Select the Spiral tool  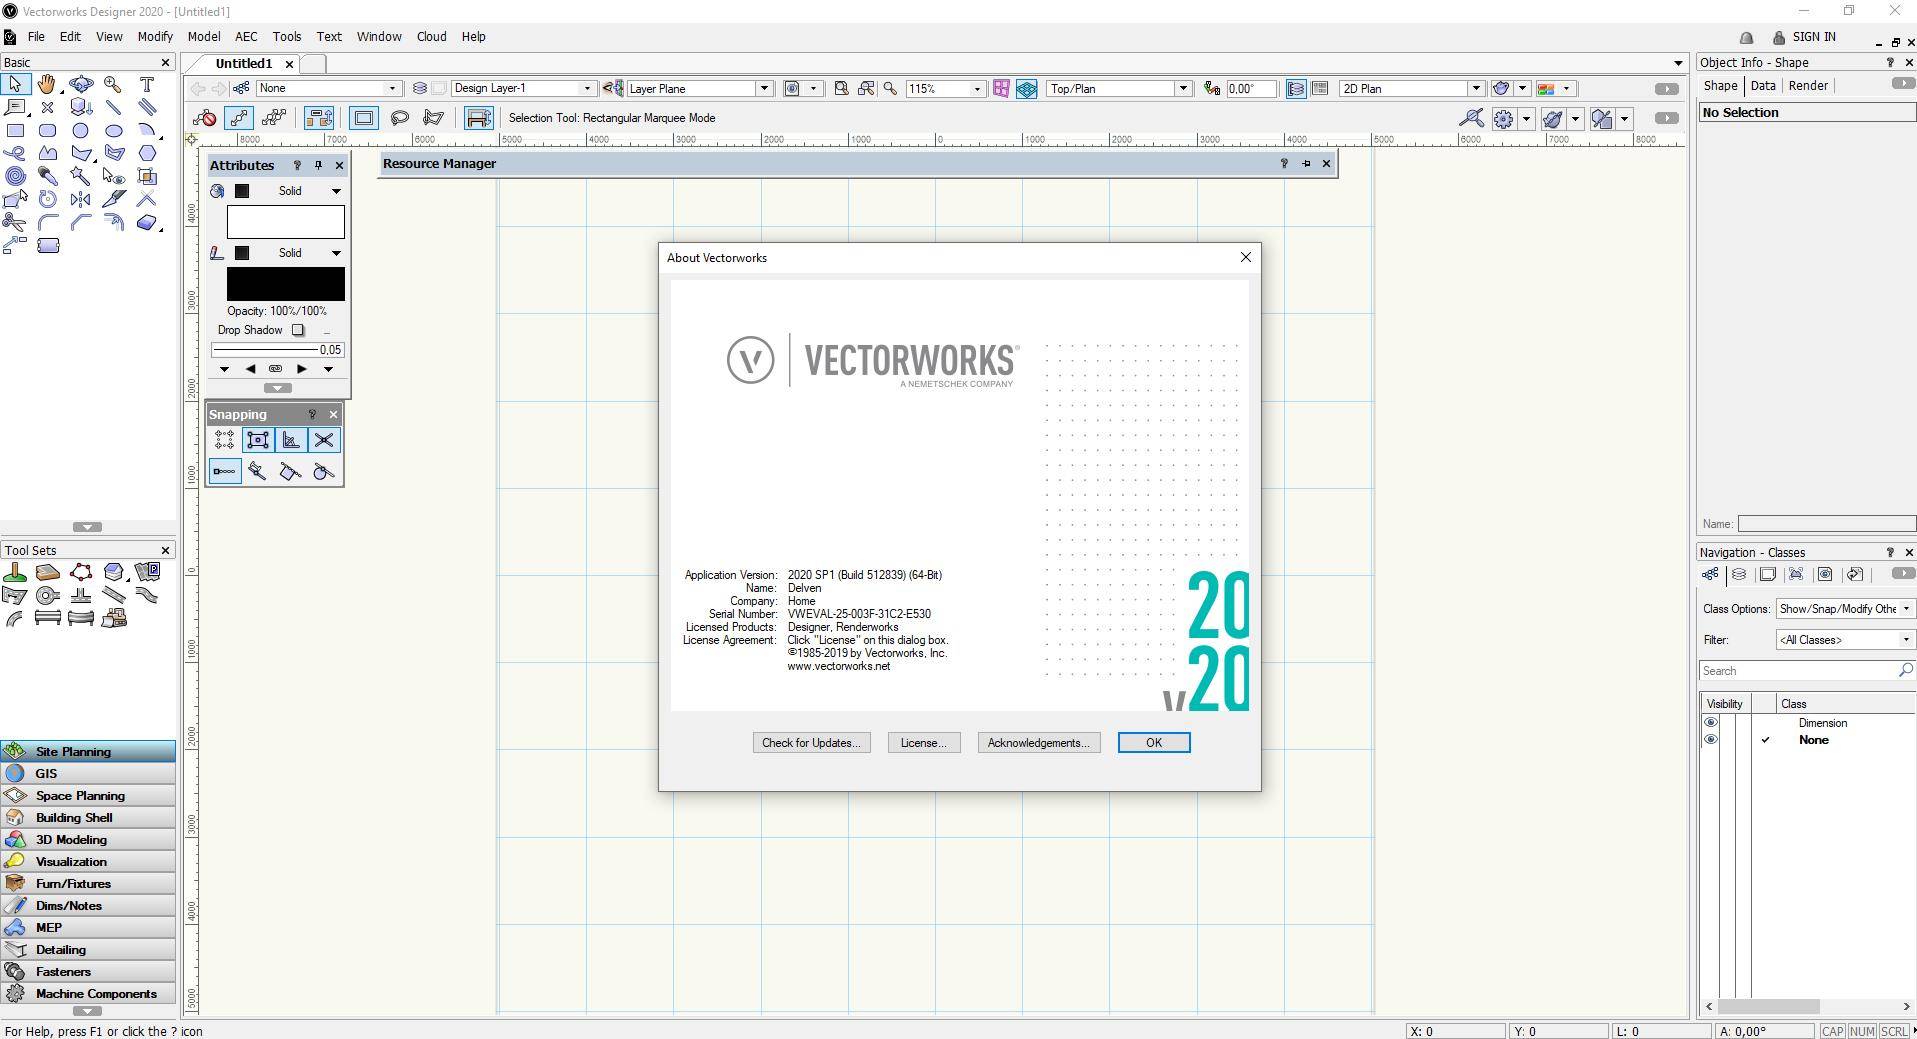[15, 176]
